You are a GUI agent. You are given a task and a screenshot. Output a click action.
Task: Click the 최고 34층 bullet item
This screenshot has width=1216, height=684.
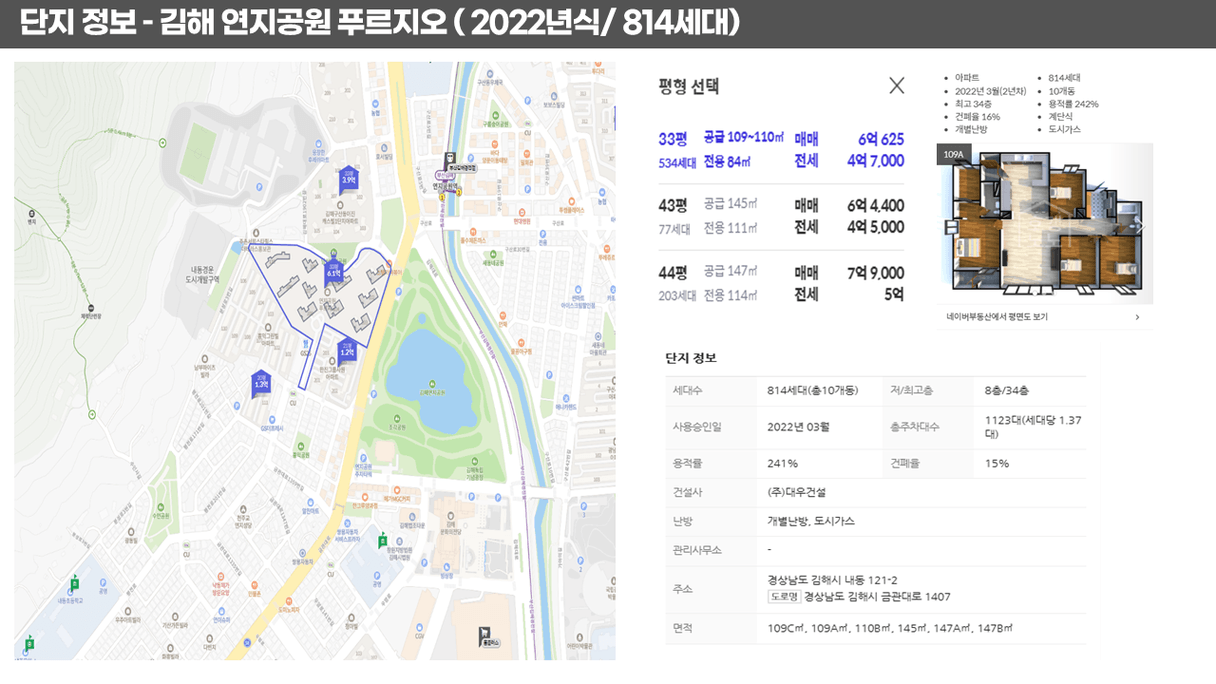coord(973,104)
